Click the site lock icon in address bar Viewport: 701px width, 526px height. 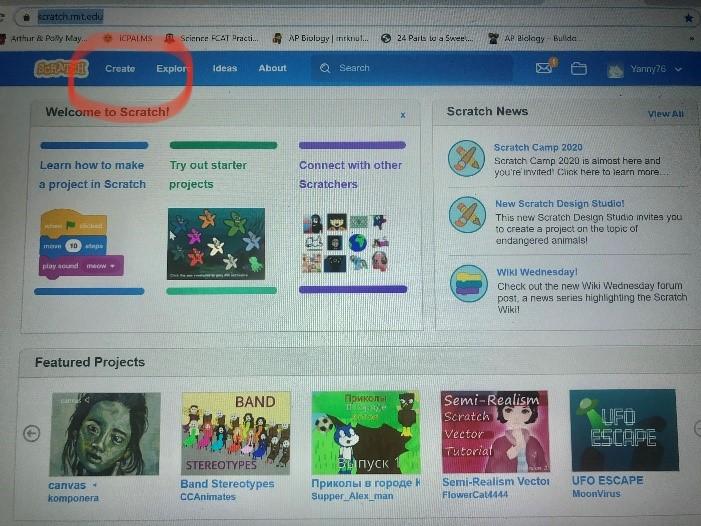click(26, 17)
